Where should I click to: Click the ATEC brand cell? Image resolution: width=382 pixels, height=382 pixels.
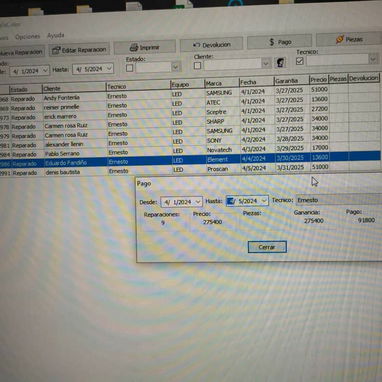222,102
